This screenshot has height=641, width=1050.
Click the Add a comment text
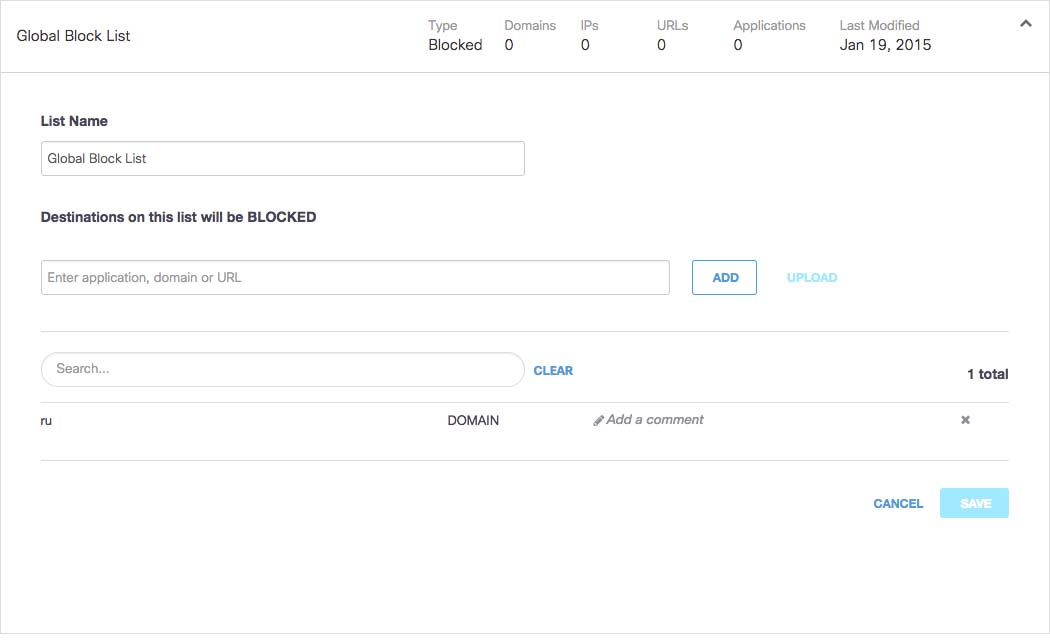655,420
